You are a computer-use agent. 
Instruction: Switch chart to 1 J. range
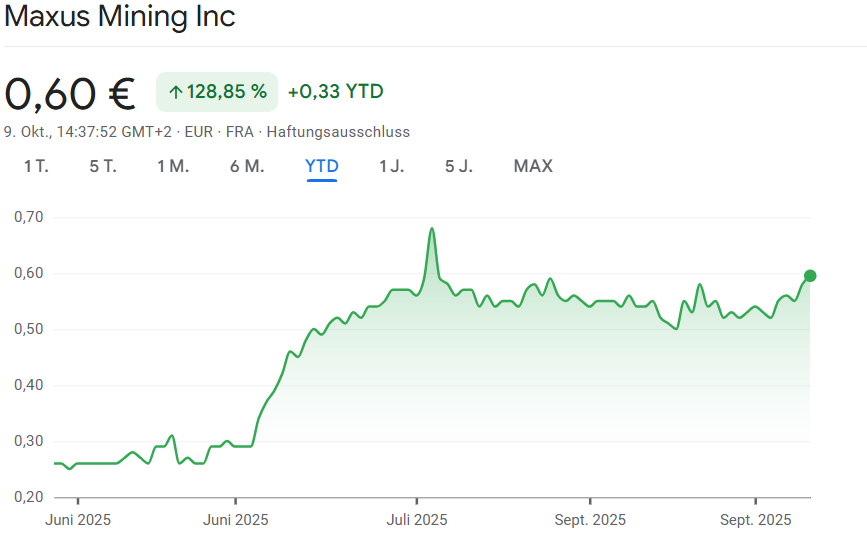tap(391, 166)
